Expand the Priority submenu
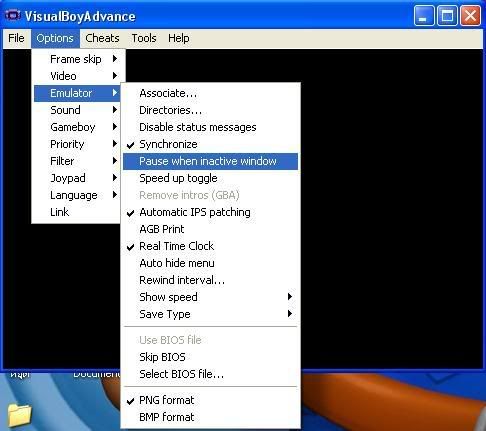486x431 pixels. pyautogui.click(x=77, y=144)
